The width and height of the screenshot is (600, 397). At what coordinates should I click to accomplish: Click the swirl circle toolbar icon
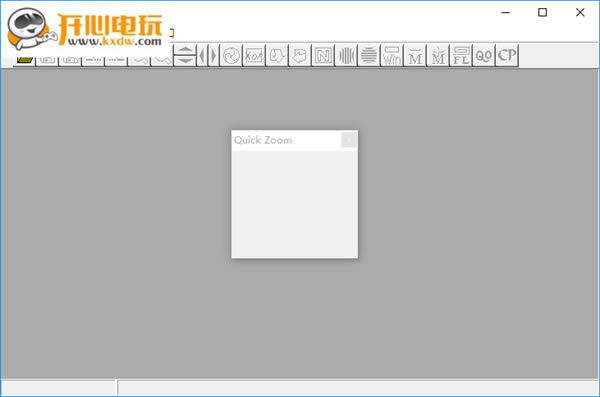tap(231, 56)
